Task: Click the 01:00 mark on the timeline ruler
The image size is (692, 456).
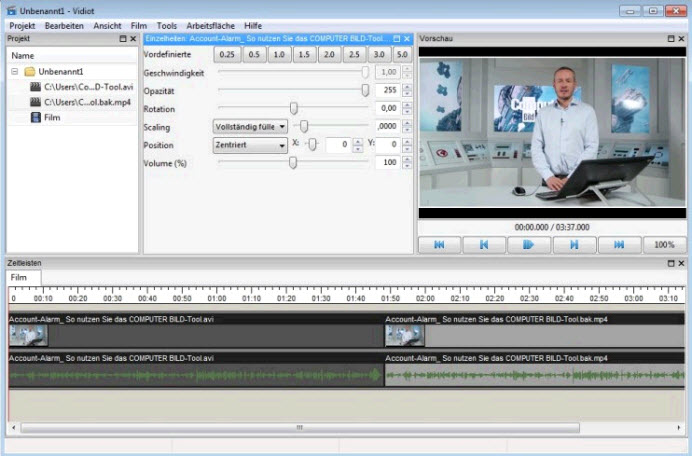Action: pyautogui.click(x=216, y=299)
